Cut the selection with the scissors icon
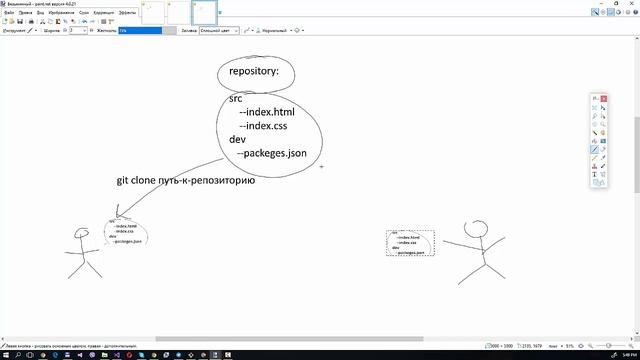The width and height of the screenshot is (640, 360). (42, 21)
